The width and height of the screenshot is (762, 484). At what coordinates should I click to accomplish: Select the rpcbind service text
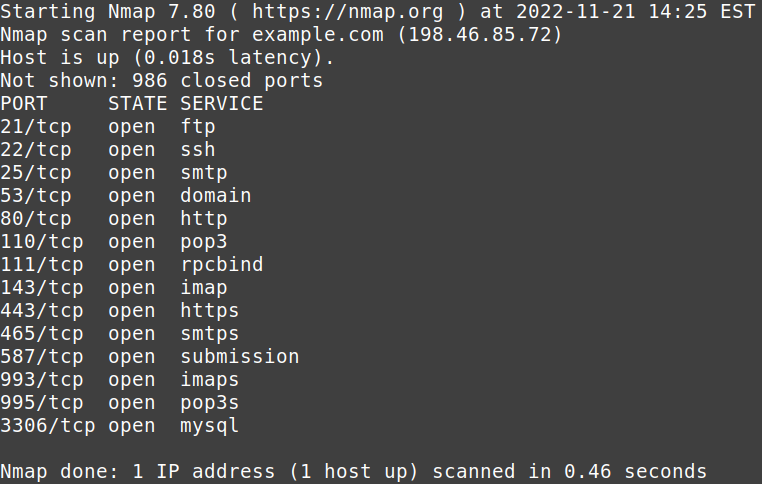pyautogui.click(x=222, y=264)
